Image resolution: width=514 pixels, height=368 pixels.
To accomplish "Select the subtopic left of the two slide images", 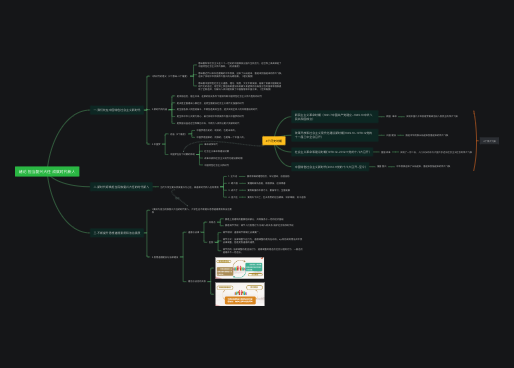I will [197, 281].
